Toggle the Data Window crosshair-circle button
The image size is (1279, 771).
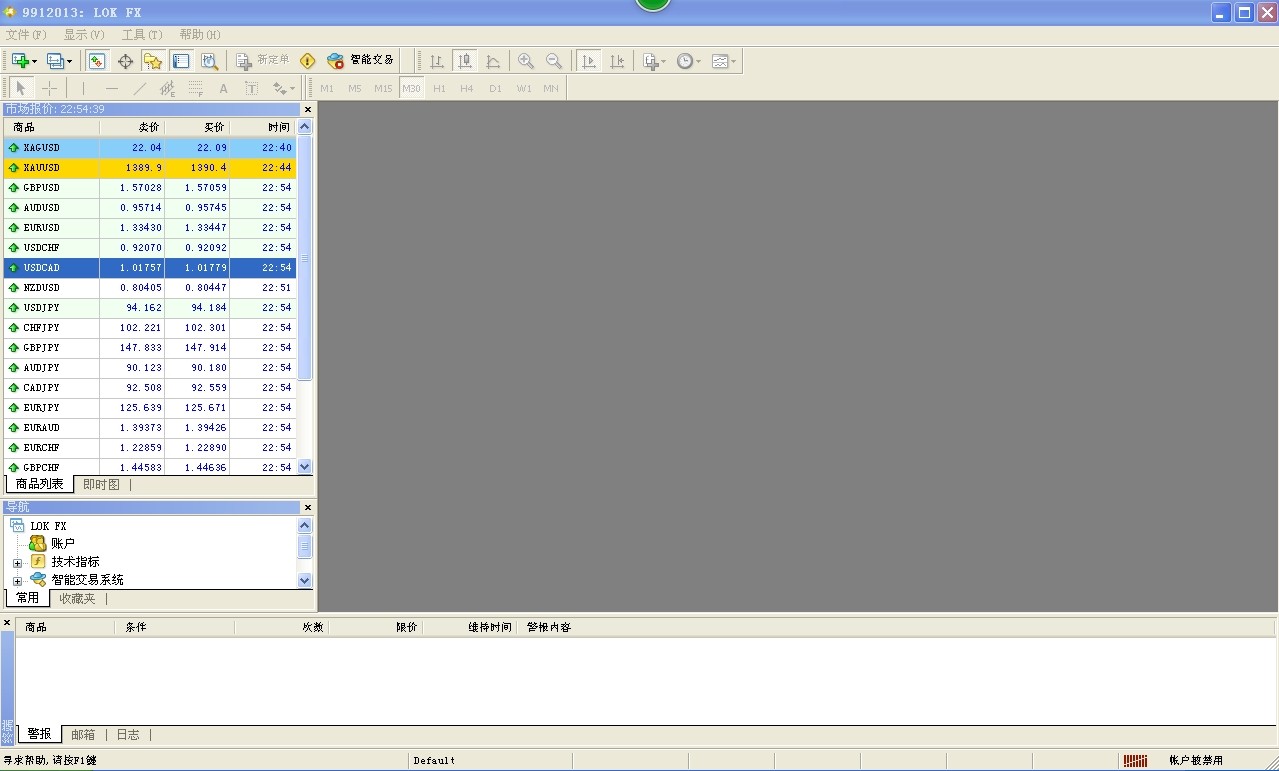click(125, 61)
